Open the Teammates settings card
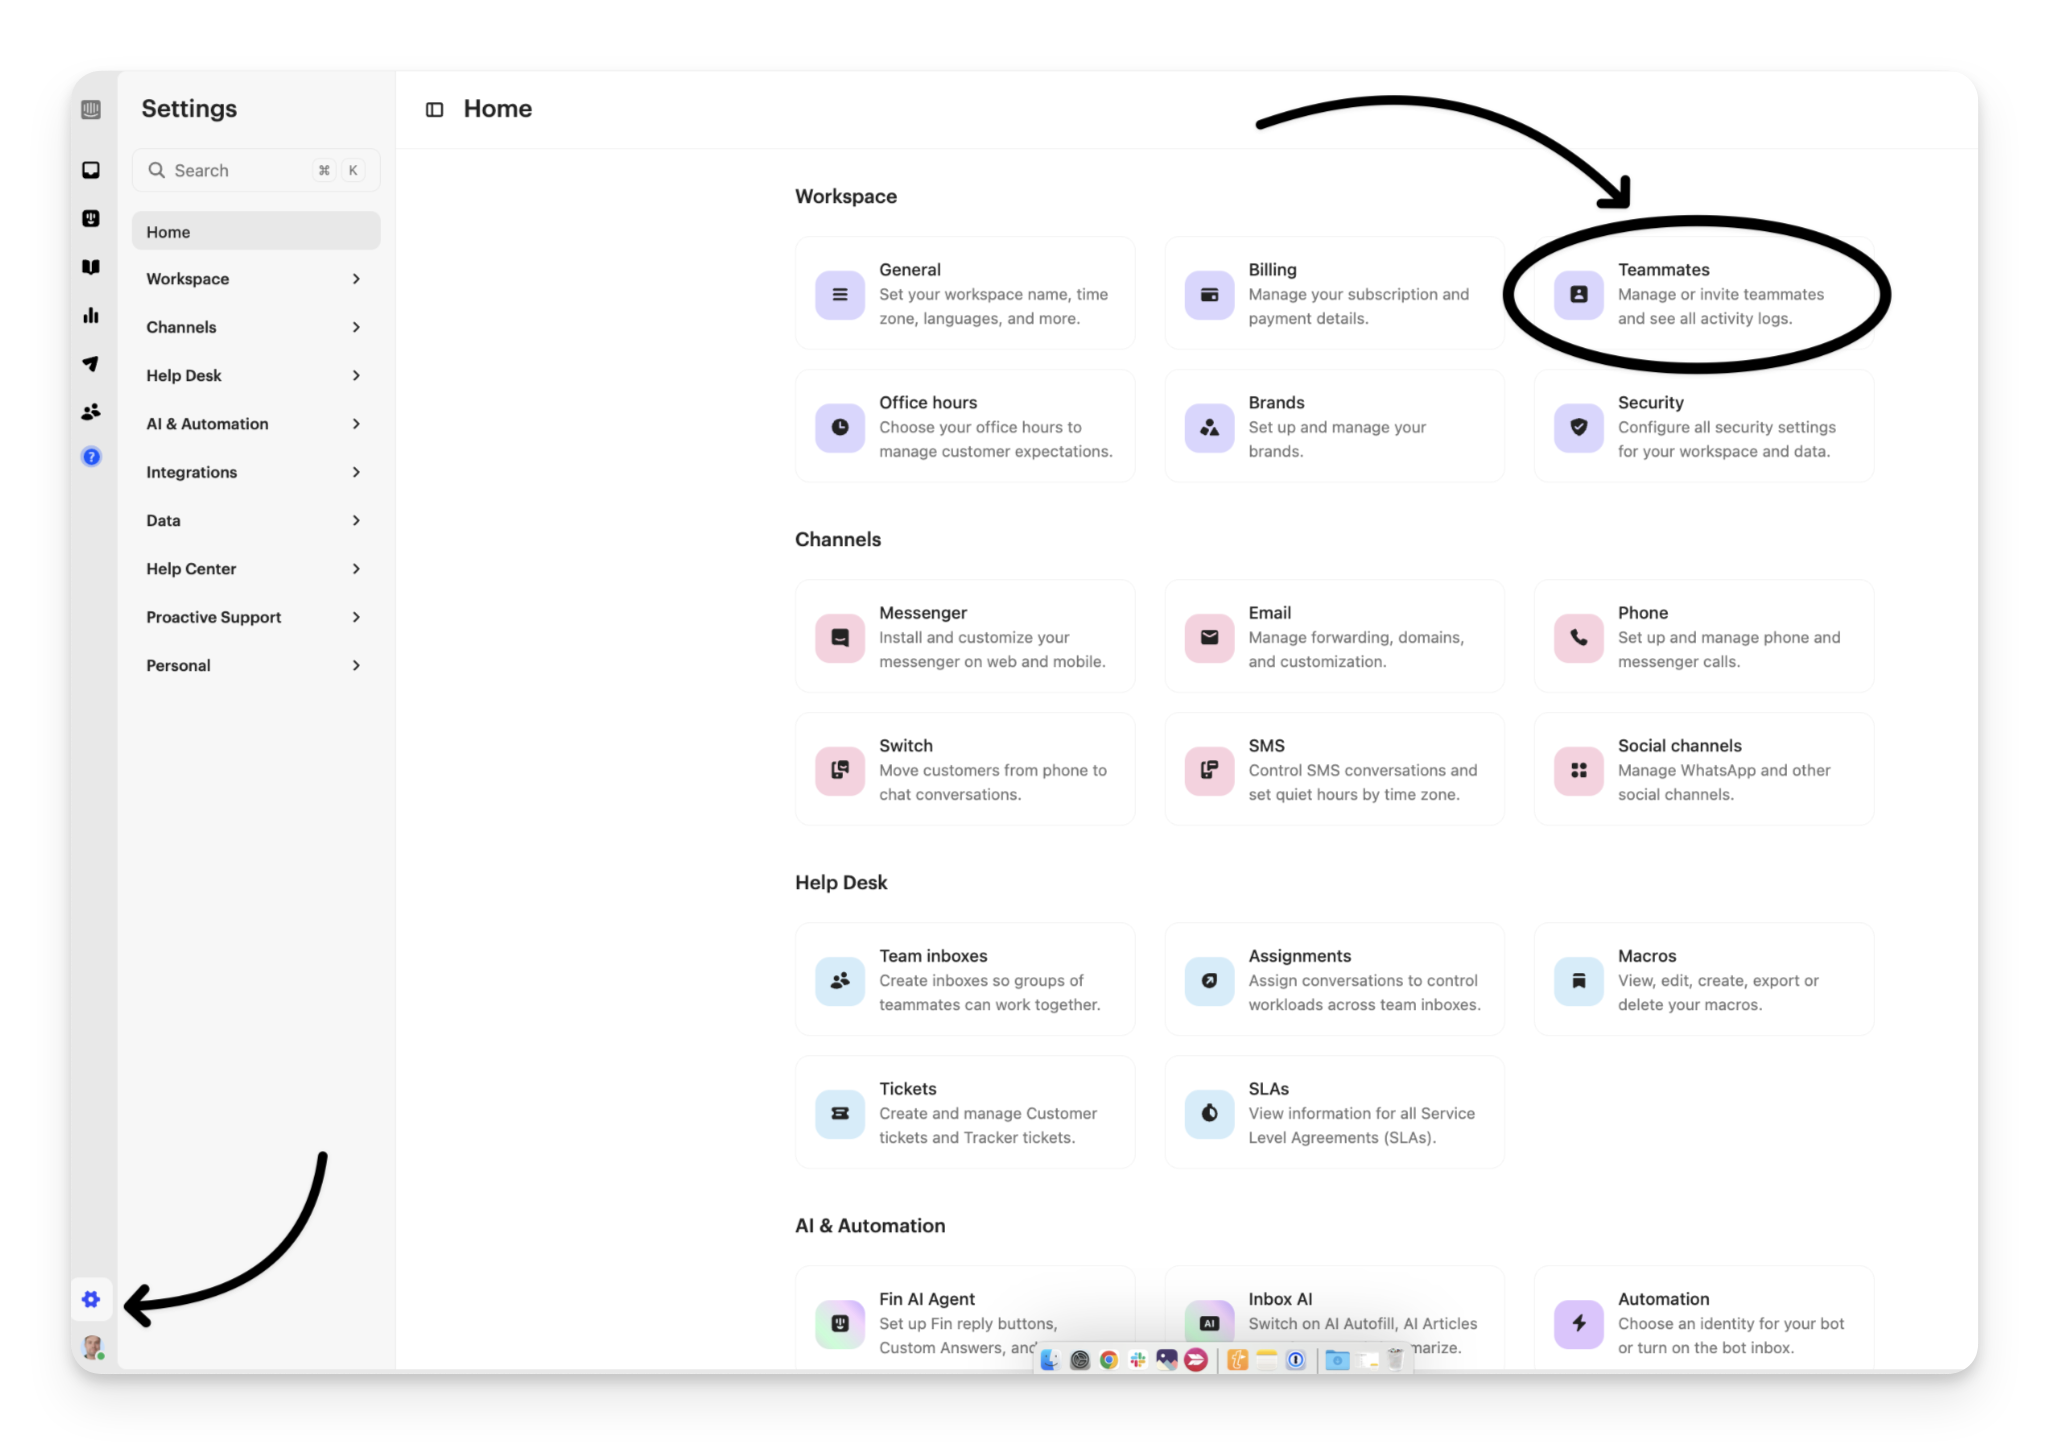 click(1703, 294)
